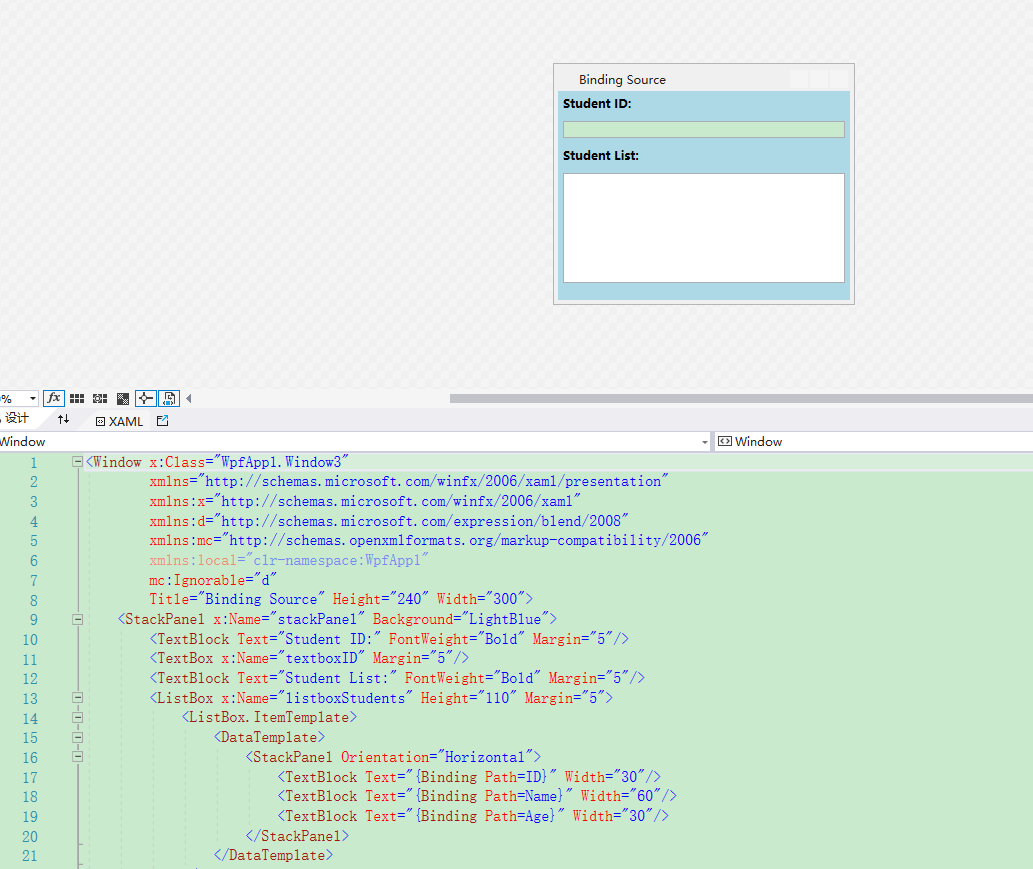Screen dimensions: 1033x869
Task: Show the snap grid icon in designer toolbar
Action: pyautogui.click(x=77, y=398)
